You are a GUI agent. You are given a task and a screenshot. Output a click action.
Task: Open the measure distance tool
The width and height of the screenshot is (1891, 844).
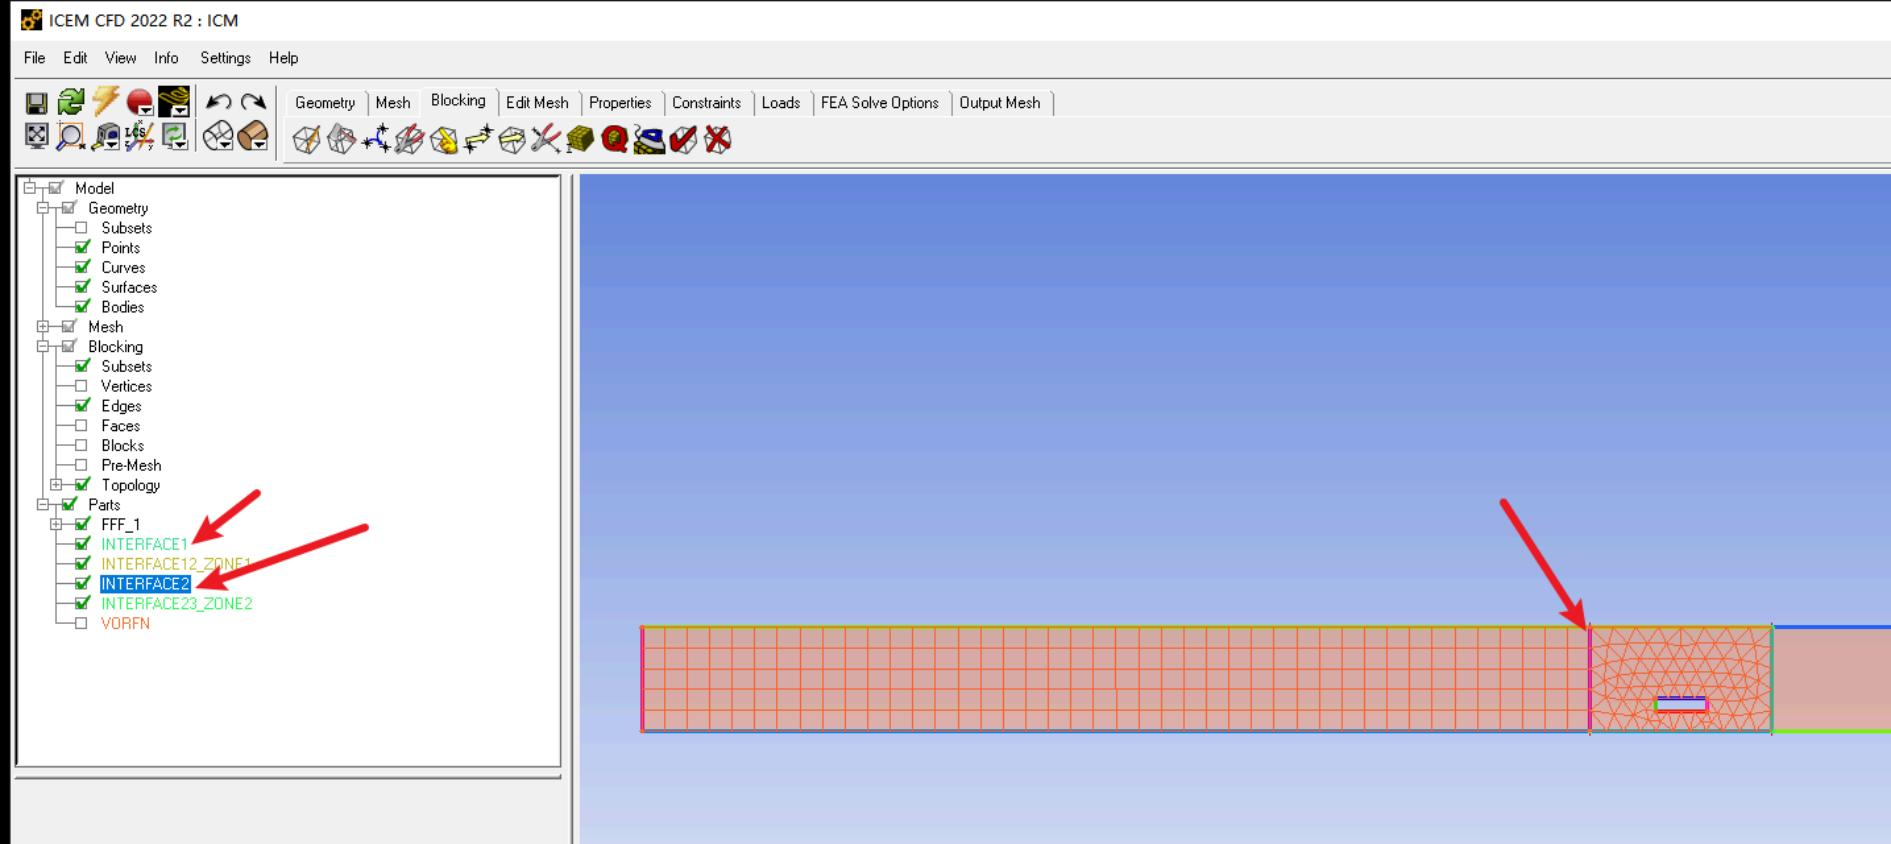pos(105,136)
